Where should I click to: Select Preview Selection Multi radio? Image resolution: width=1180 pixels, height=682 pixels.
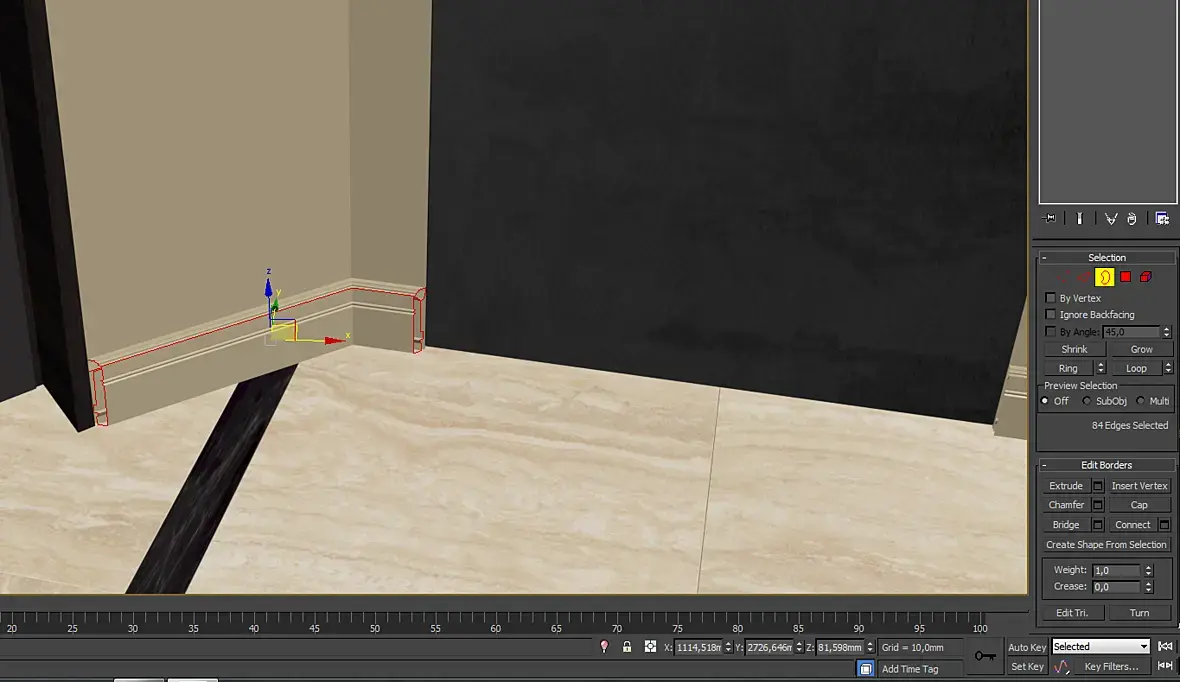(x=1141, y=401)
